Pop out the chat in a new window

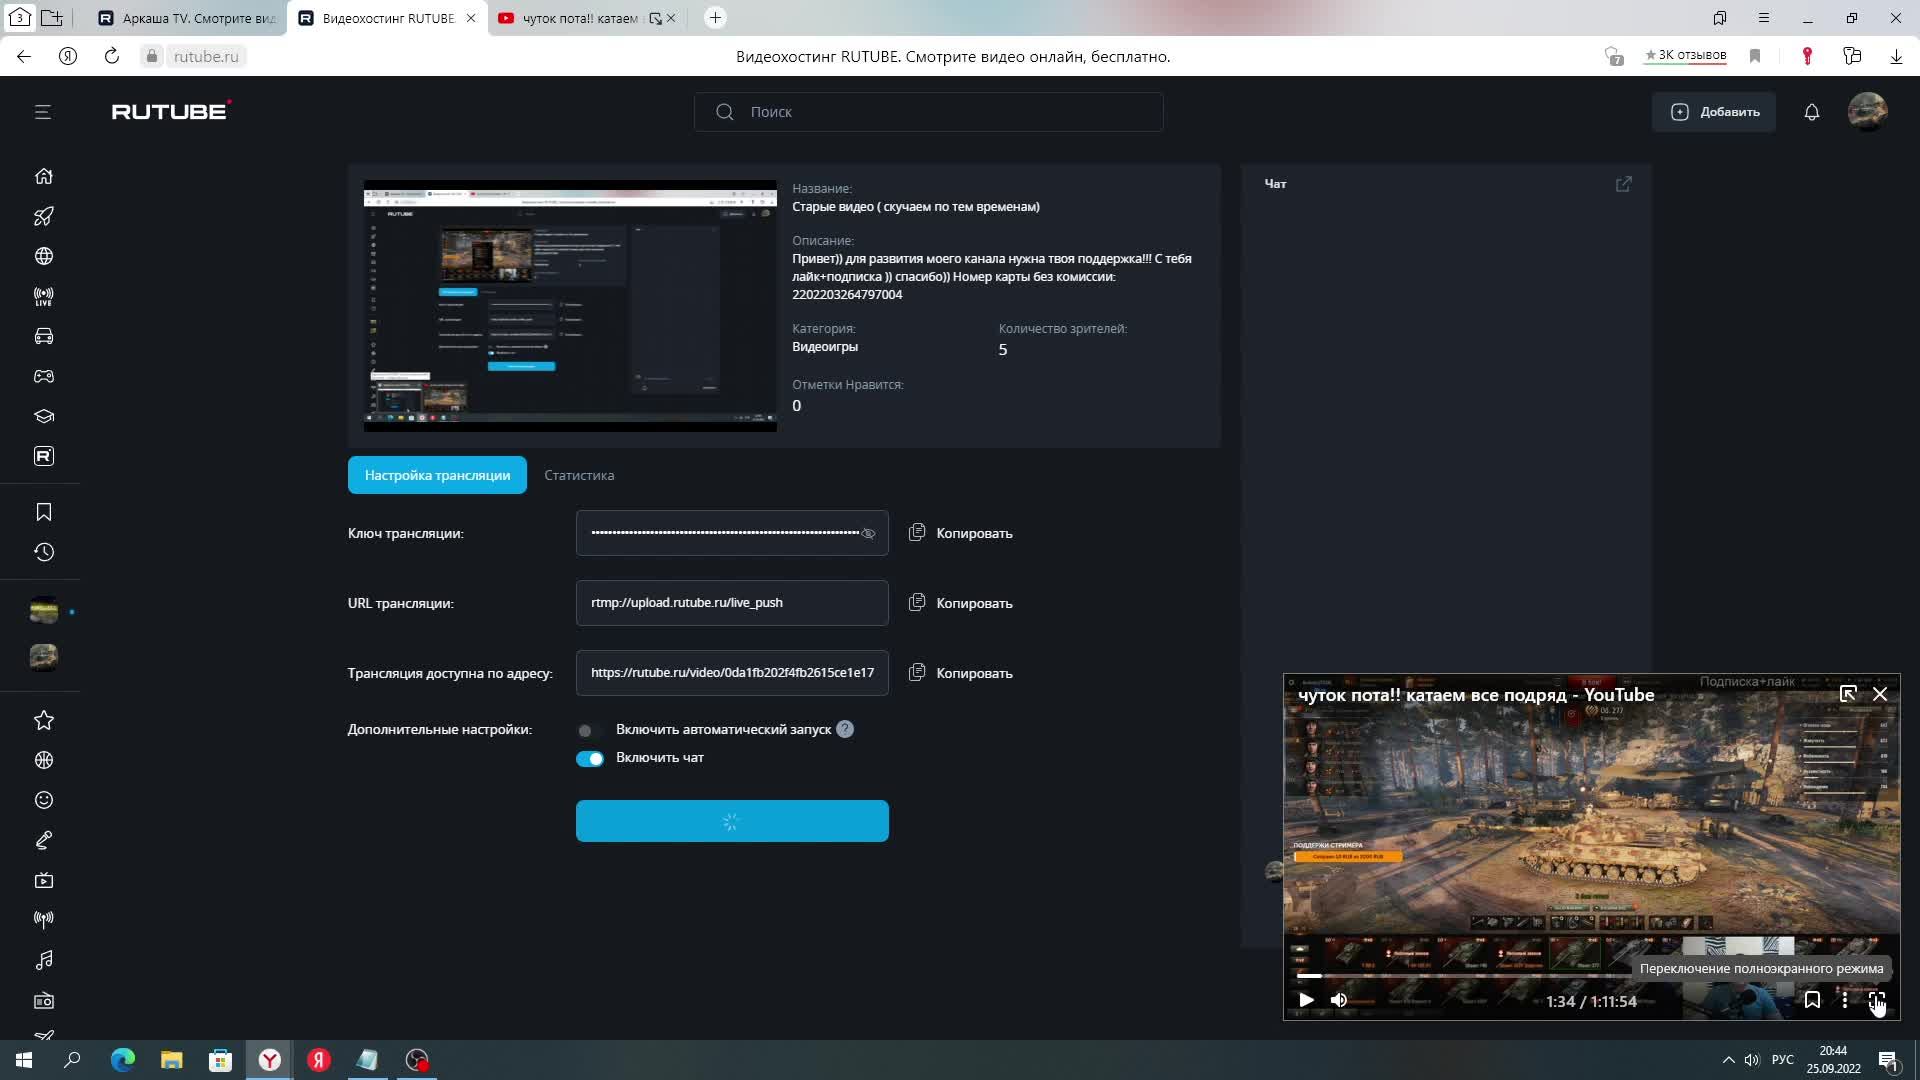1623,184
